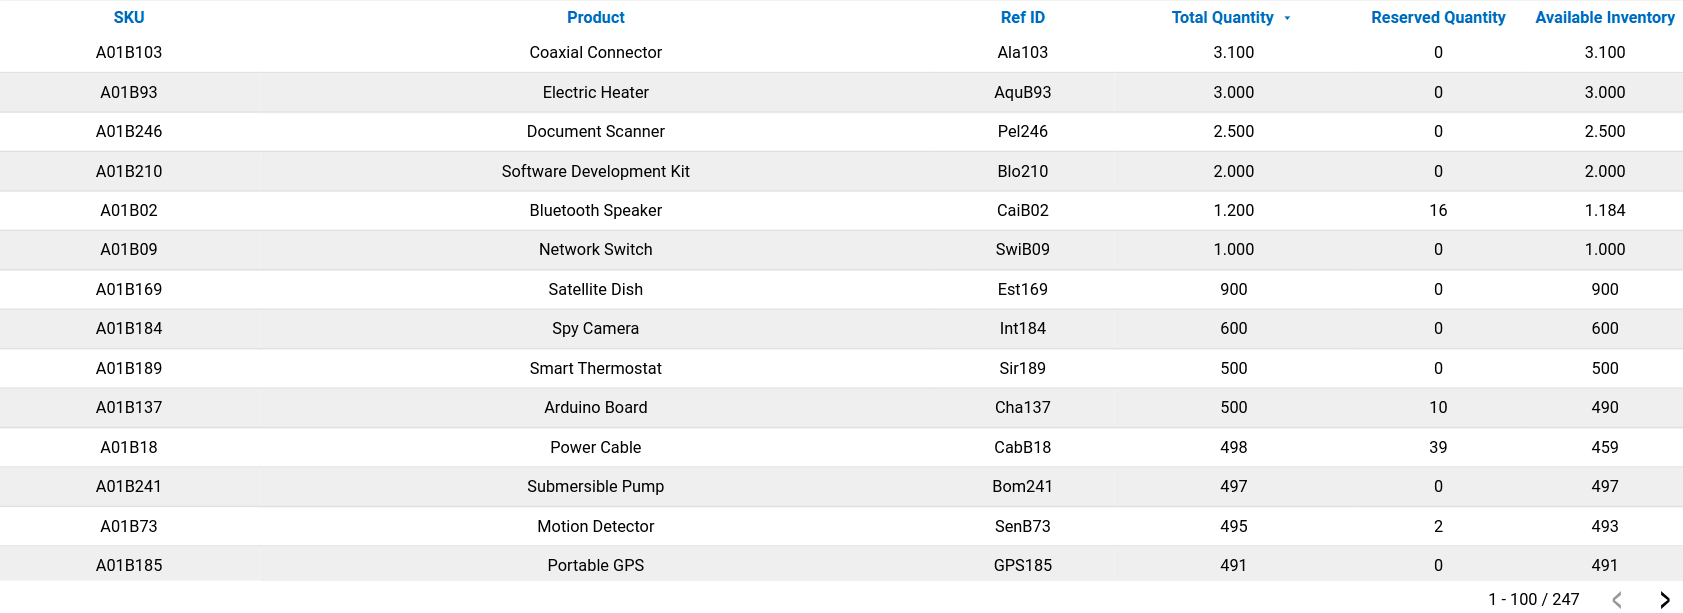Click the Available Inventory header
This screenshot has width=1683, height=613.
[x=1604, y=17]
